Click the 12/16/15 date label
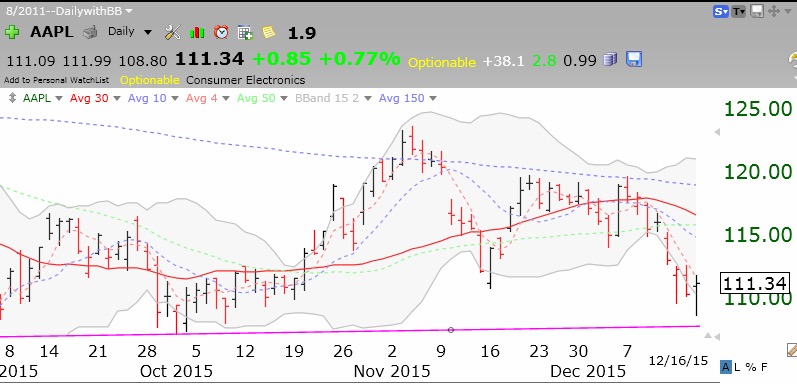This screenshot has width=797, height=384. pyautogui.click(x=679, y=361)
